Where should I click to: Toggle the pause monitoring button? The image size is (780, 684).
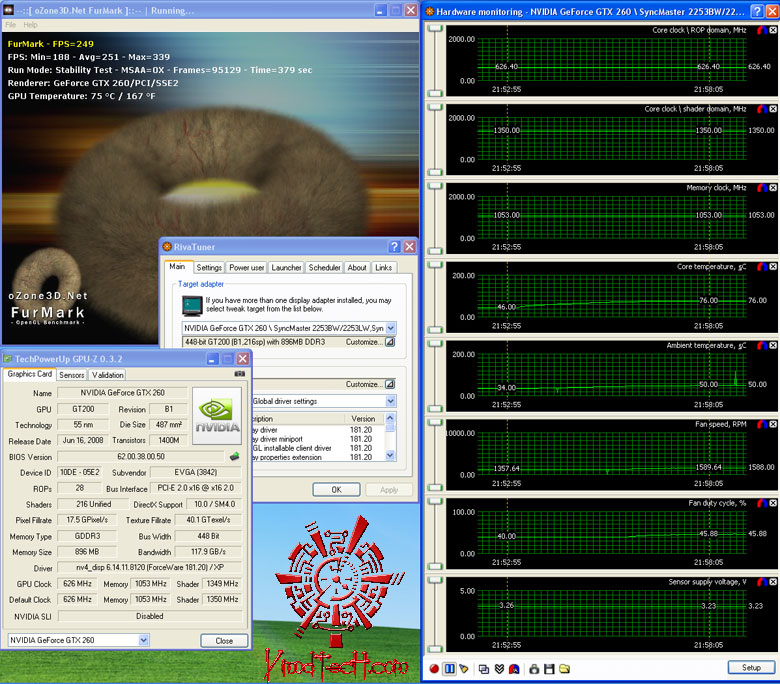coord(449,669)
